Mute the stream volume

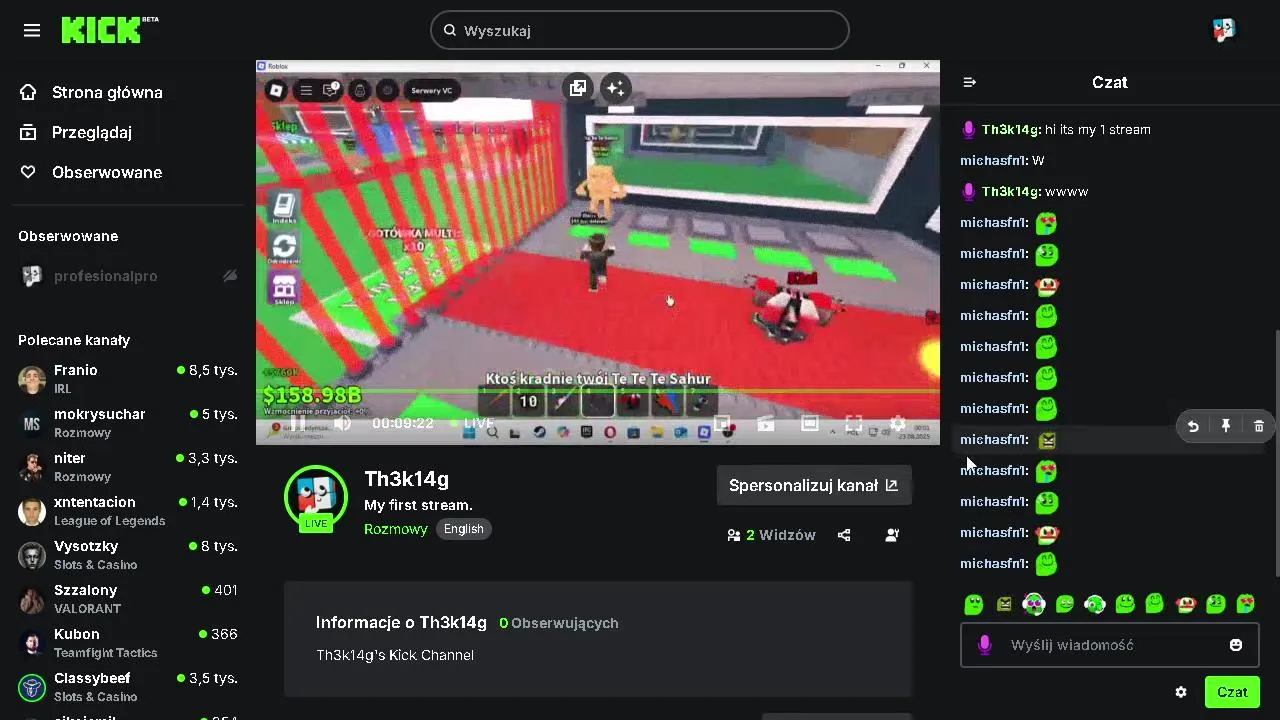click(x=342, y=424)
